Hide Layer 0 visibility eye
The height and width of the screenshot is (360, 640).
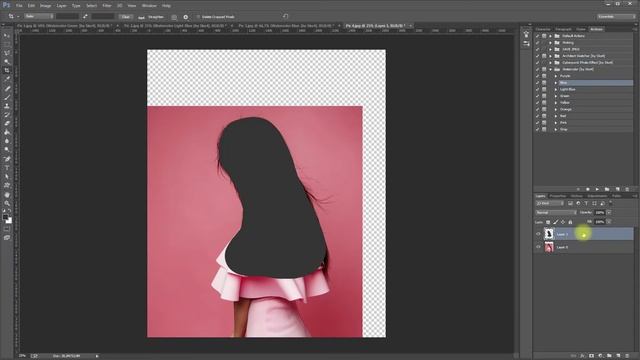[x=538, y=247]
